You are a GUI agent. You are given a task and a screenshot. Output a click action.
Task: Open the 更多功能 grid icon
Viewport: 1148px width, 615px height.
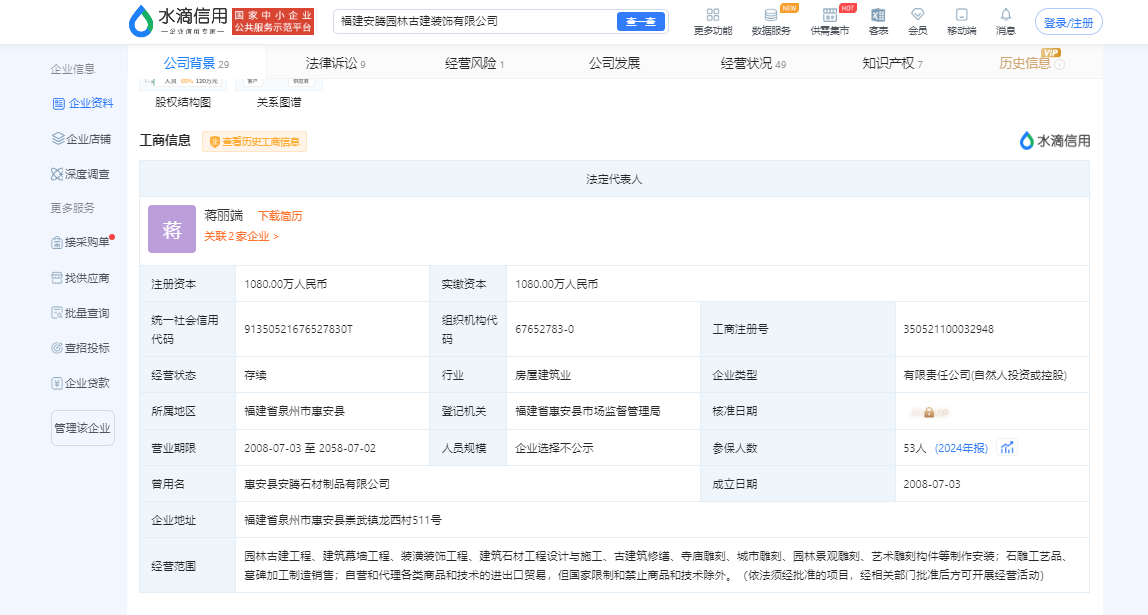[x=712, y=15]
